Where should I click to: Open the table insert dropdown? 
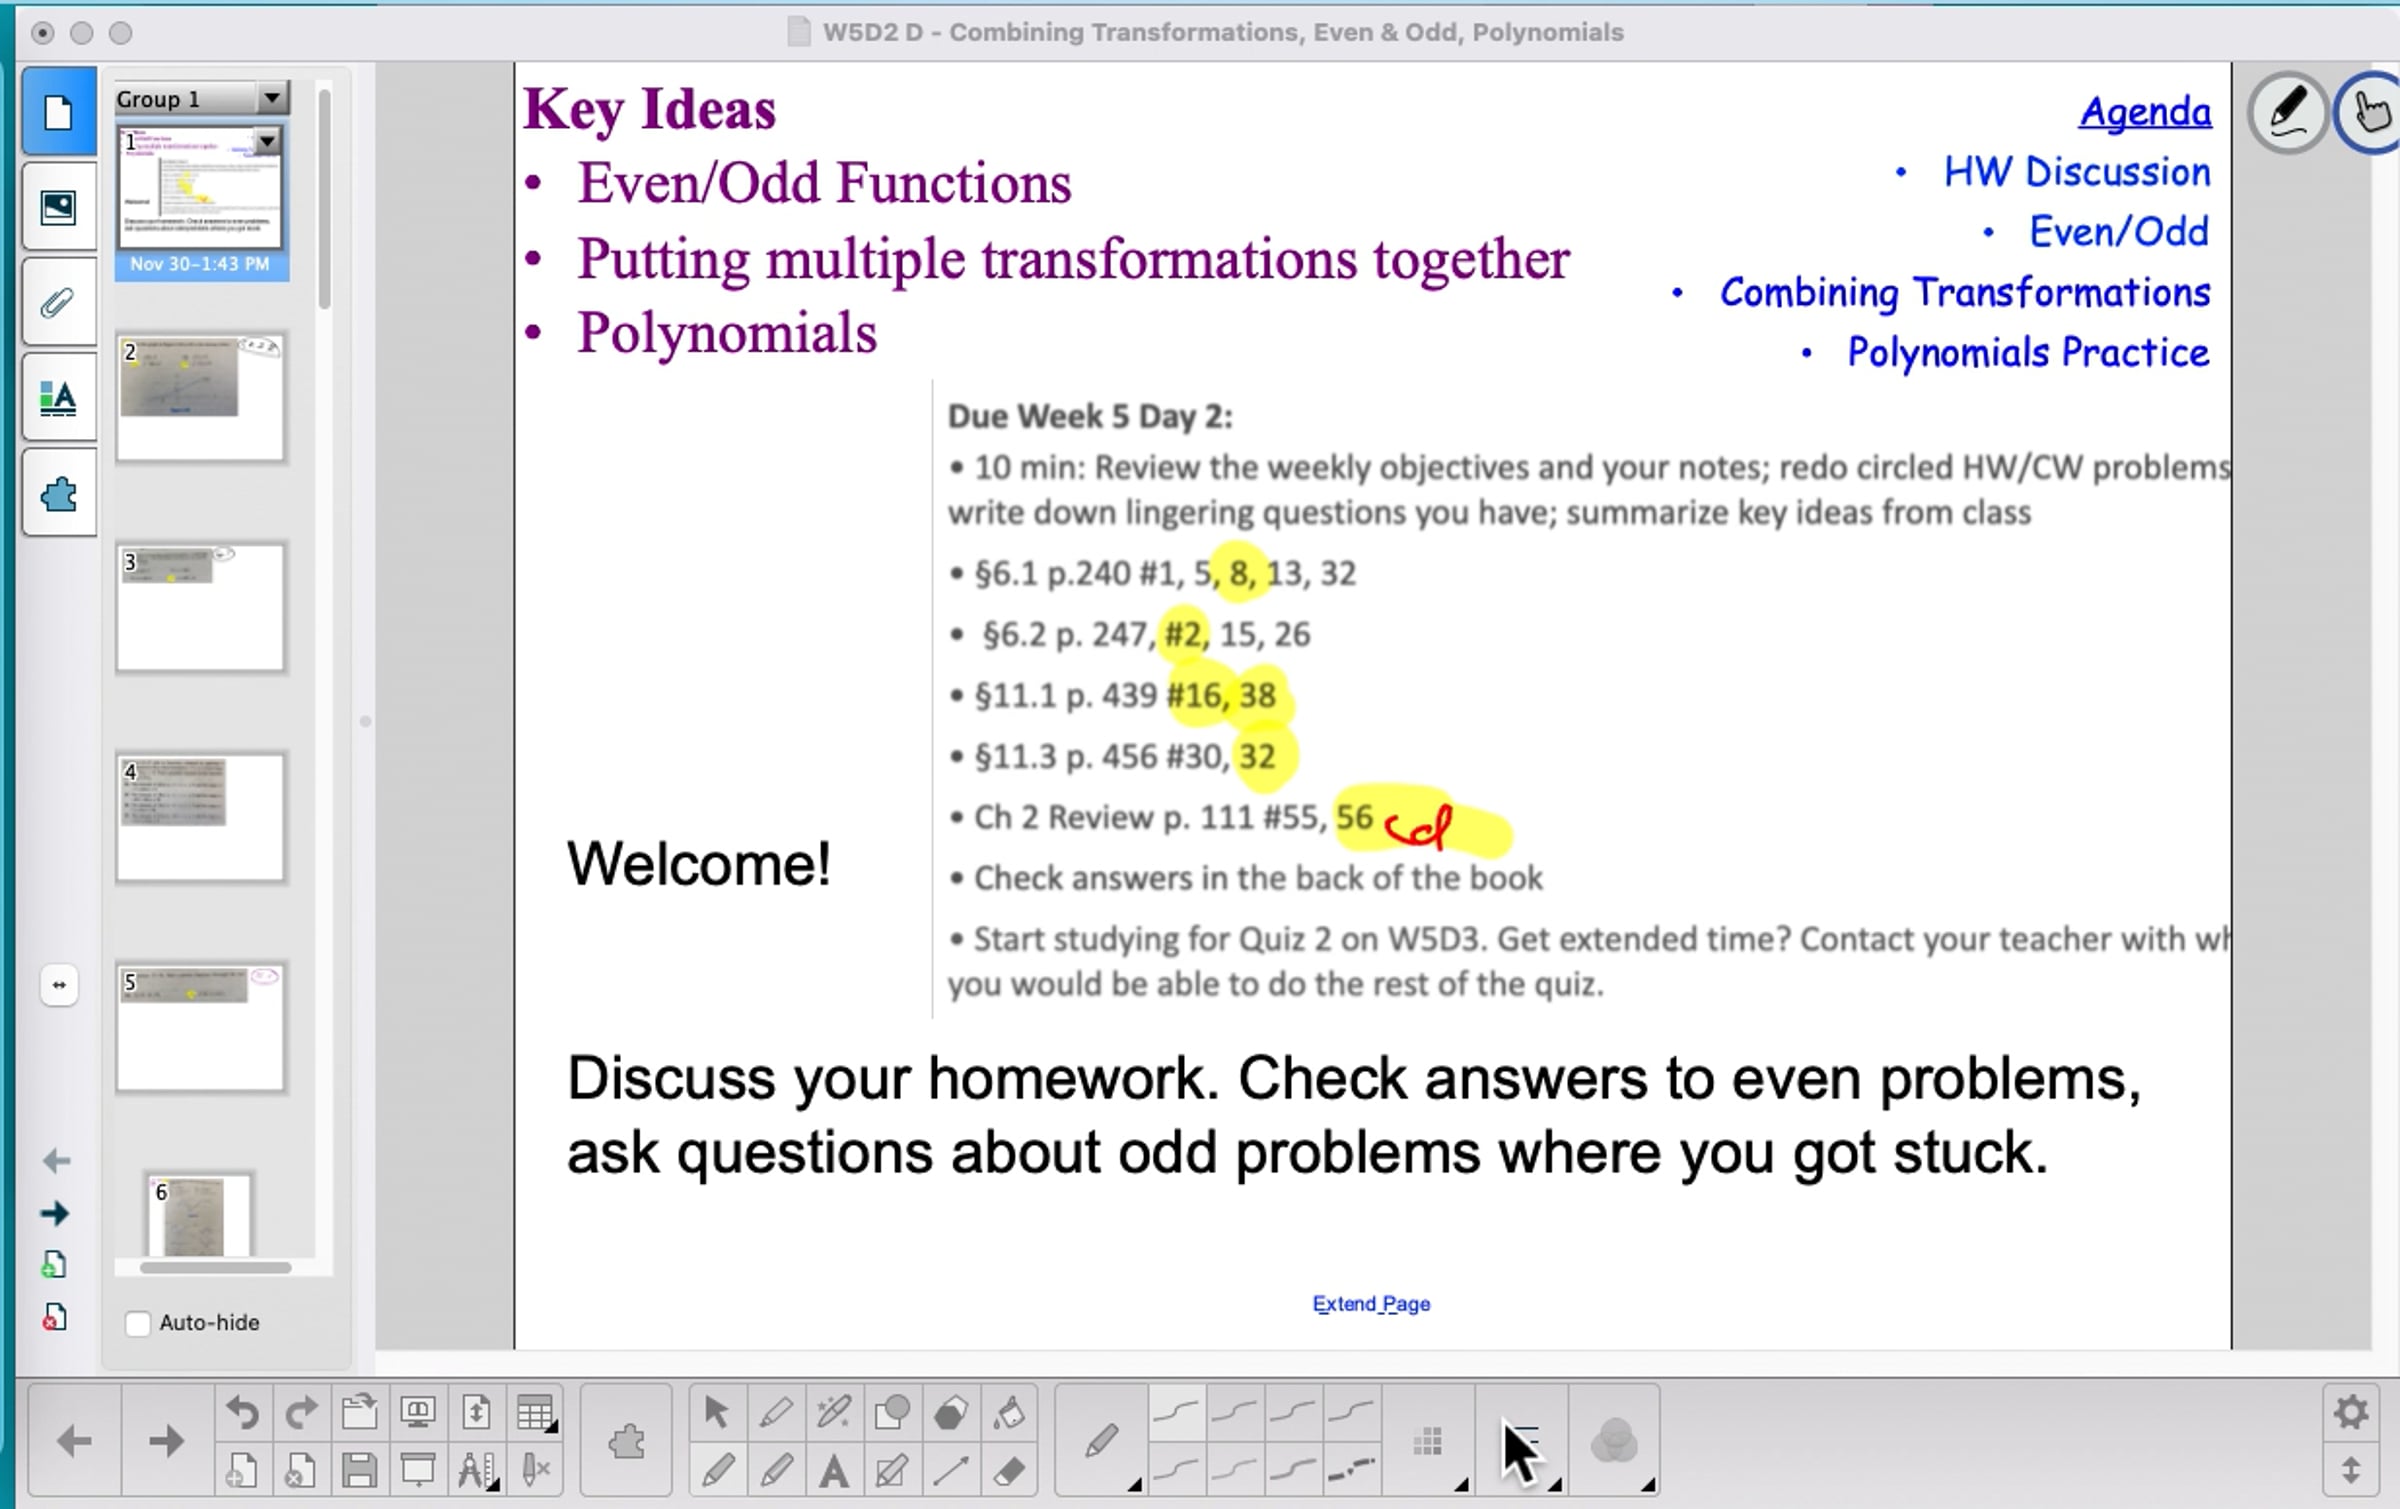click(536, 1412)
